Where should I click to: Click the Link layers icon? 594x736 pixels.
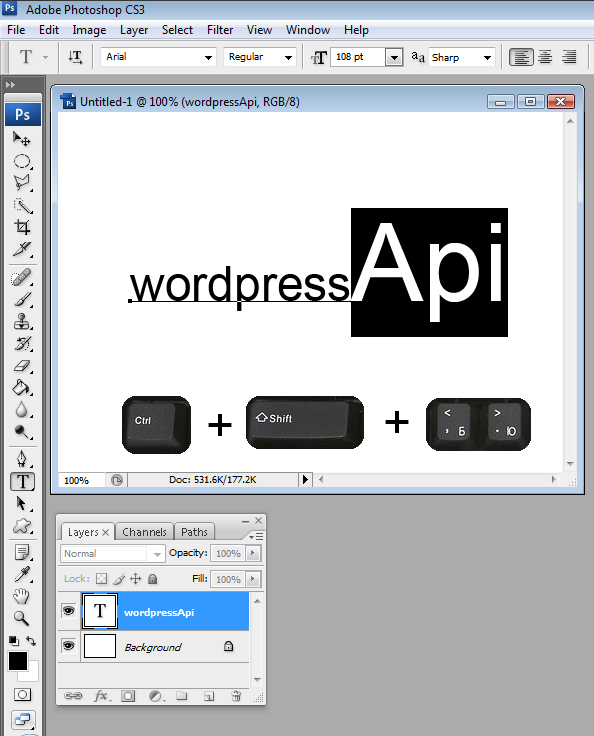coord(73,696)
